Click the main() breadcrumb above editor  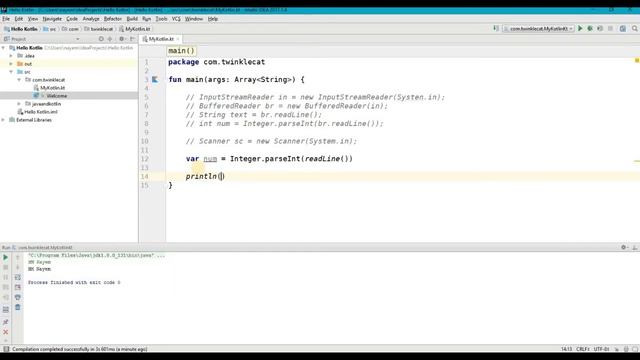coord(181,51)
